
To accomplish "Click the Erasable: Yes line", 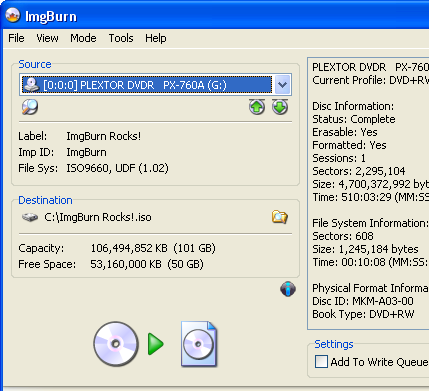I will (x=345, y=132).
